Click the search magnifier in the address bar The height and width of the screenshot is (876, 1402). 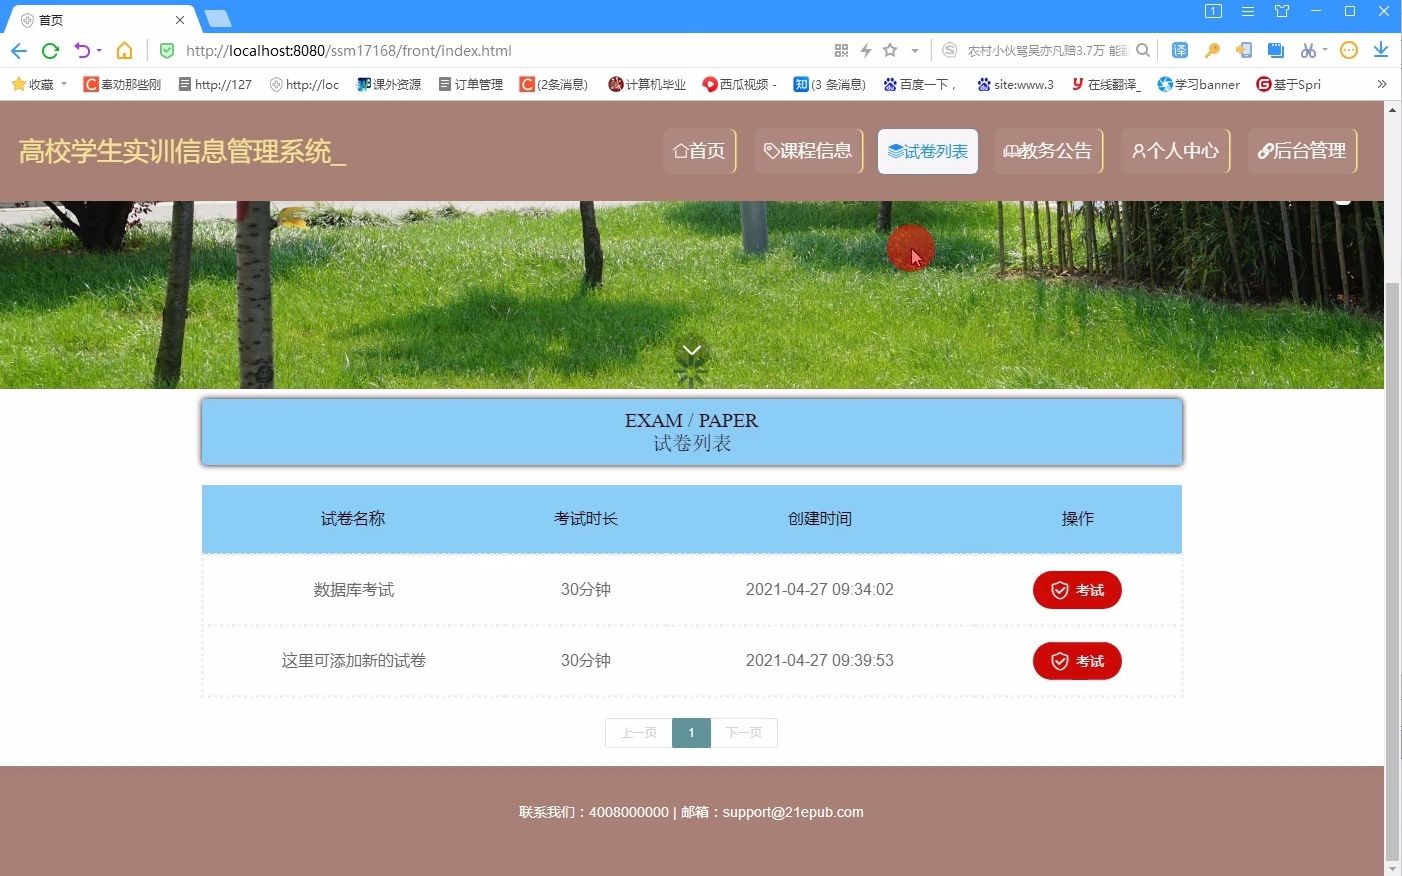point(1143,50)
